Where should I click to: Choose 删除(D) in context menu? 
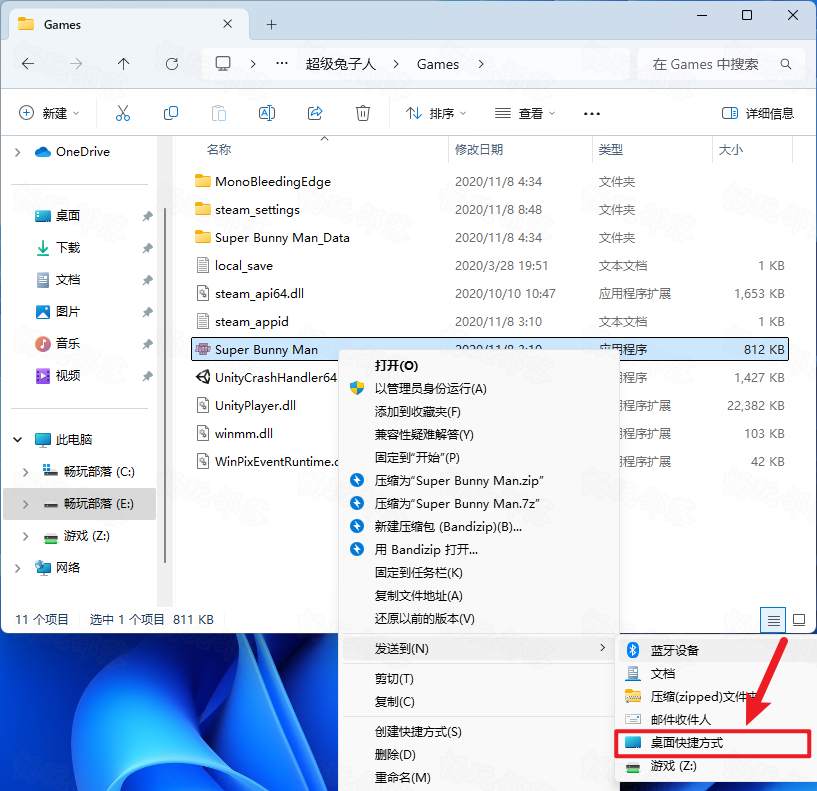(395, 755)
